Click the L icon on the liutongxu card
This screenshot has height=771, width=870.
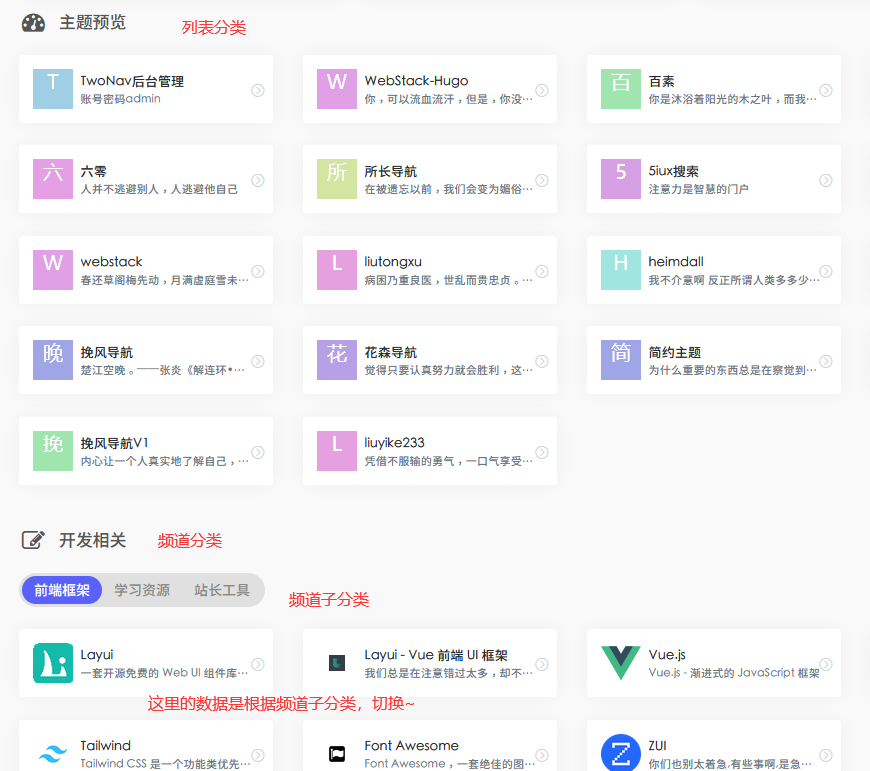pos(337,270)
